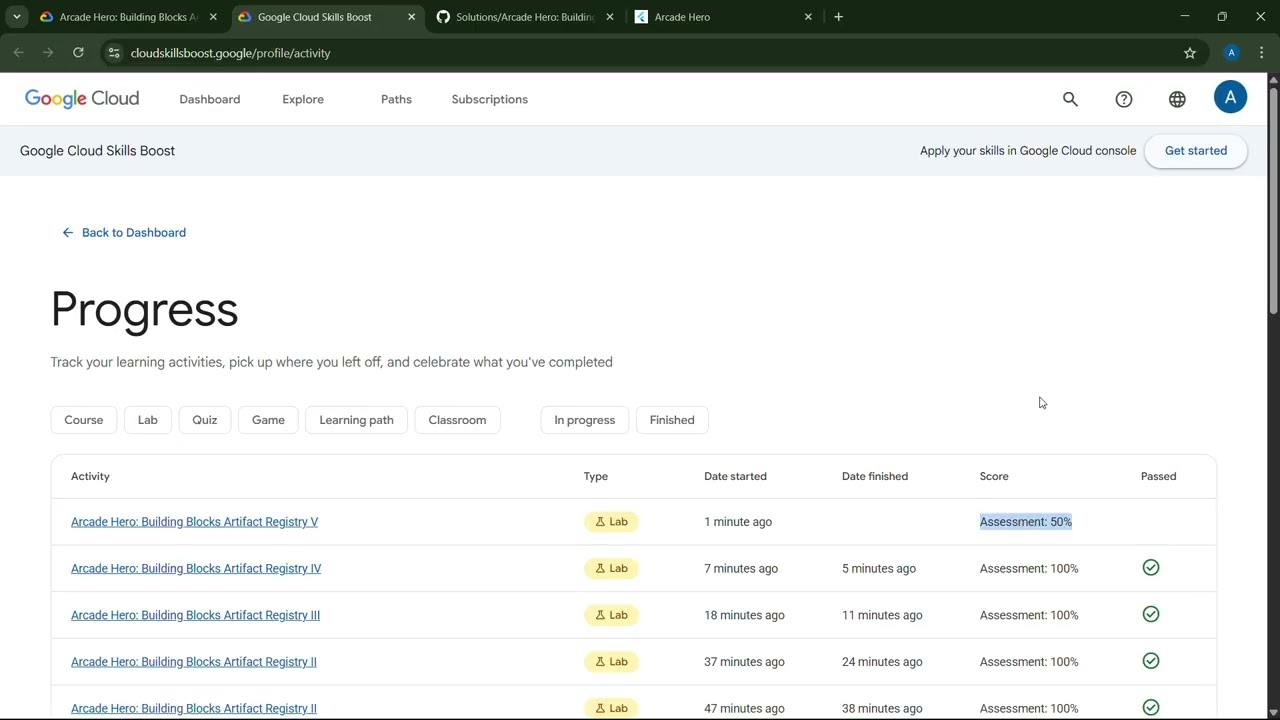The image size is (1280, 720).
Task: Click the Score column header
Action: 994,476
